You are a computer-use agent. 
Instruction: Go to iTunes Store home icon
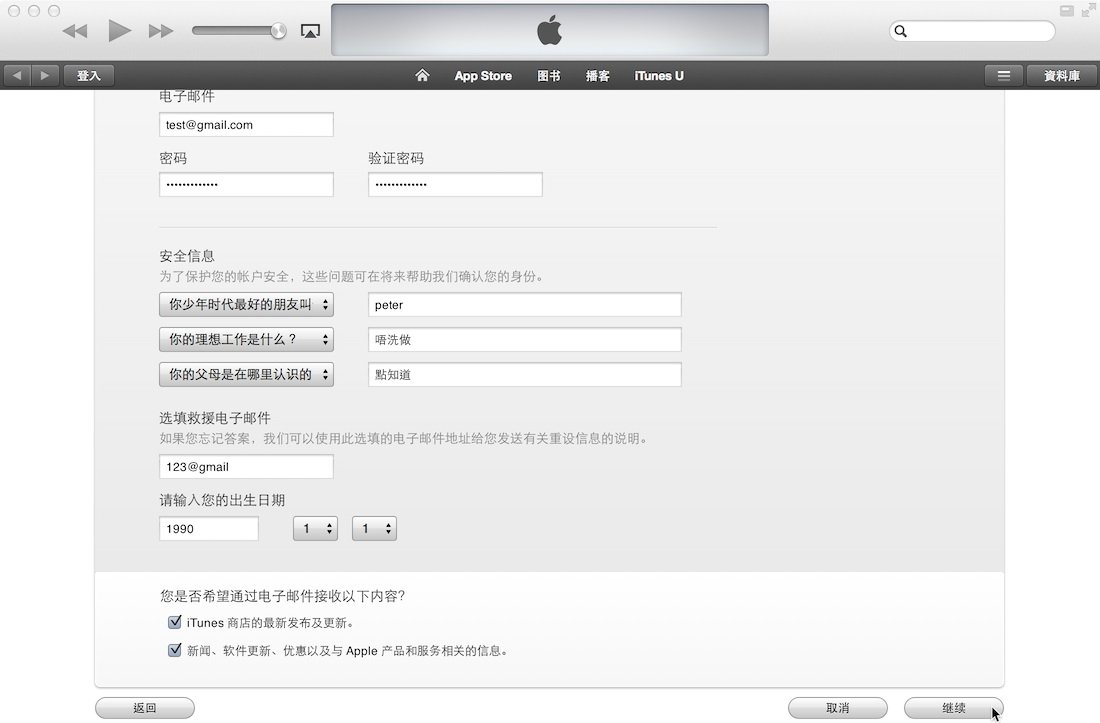pyautogui.click(x=422, y=76)
